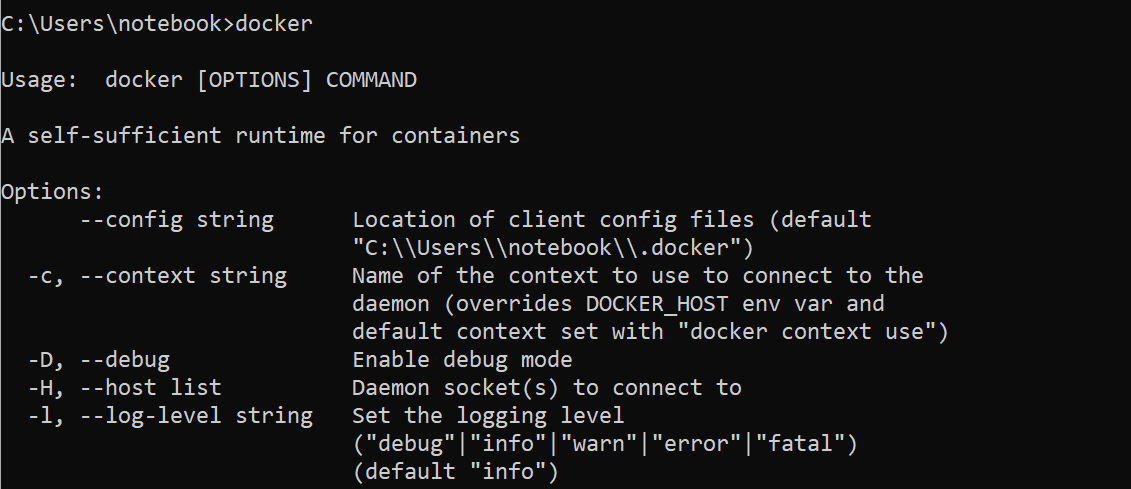Click the "--config string" option
Viewport: 1131px width, 489px height.
tap(176, 220)
